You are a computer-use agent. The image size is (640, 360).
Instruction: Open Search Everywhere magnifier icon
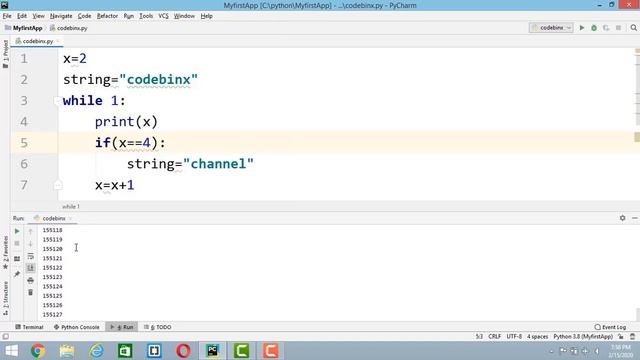633,28
